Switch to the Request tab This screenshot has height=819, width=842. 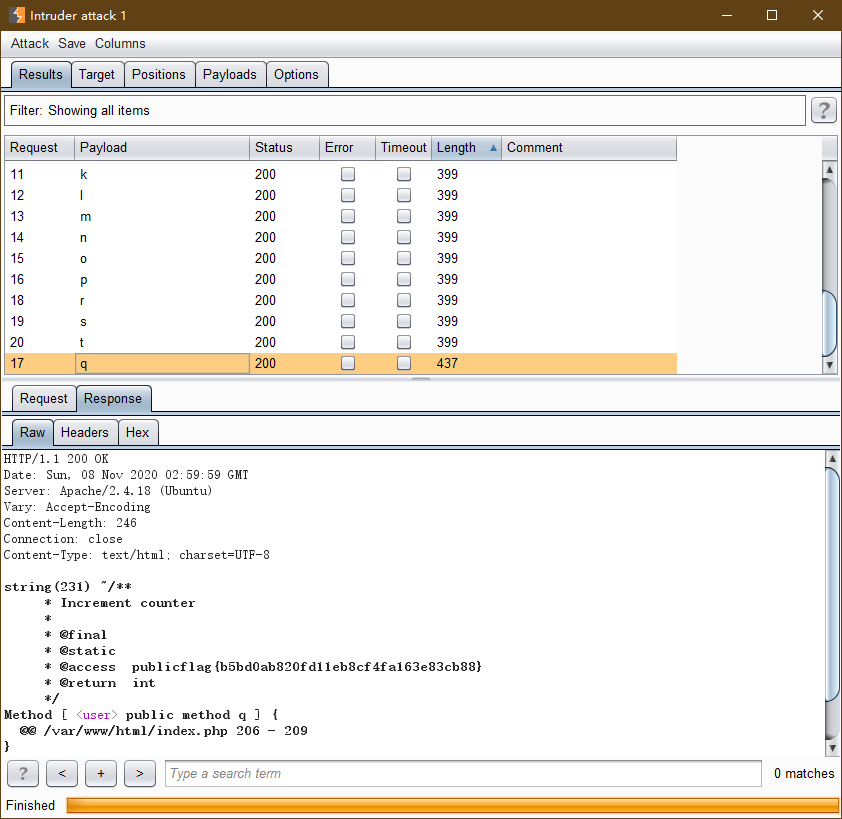click(x=44, y=398)
